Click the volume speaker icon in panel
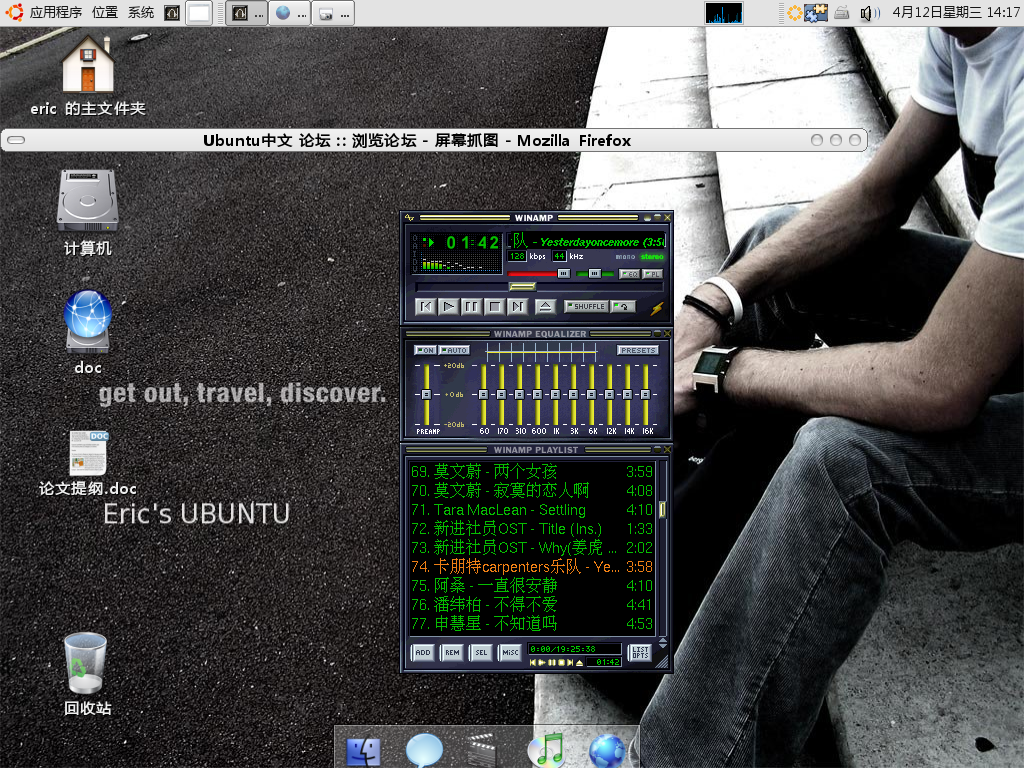The image size is (1024, 768). coord(869,12)
